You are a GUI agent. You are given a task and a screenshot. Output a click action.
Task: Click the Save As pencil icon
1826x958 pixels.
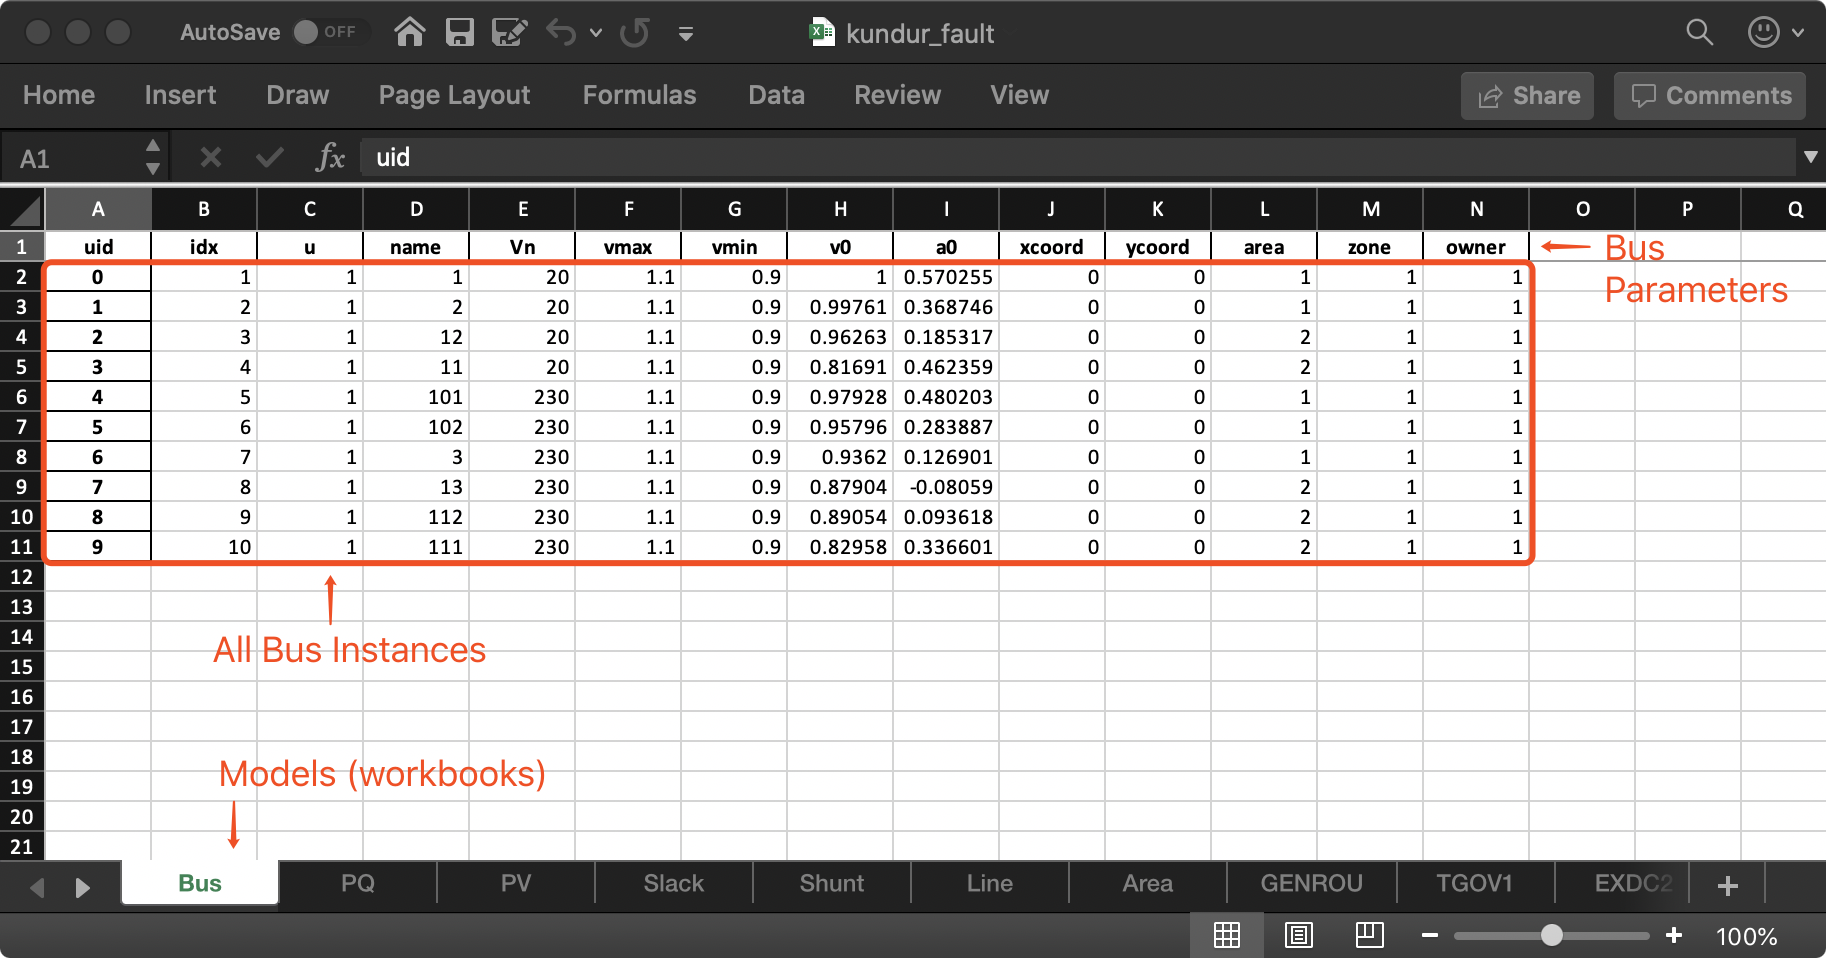point(509,33)
